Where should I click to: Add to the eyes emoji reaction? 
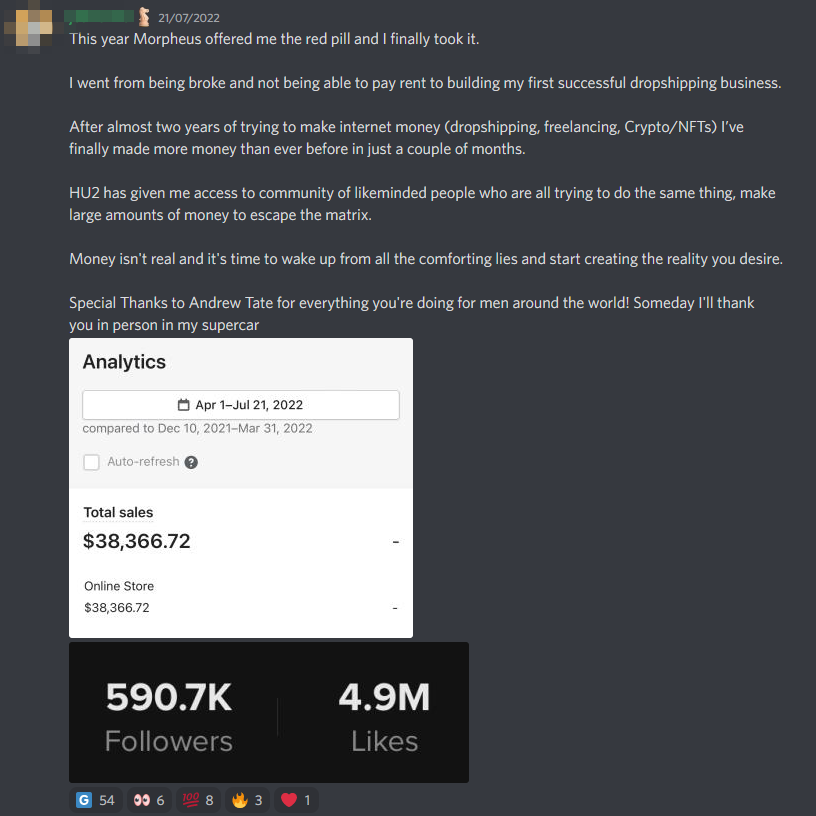(x=149, y=800)
